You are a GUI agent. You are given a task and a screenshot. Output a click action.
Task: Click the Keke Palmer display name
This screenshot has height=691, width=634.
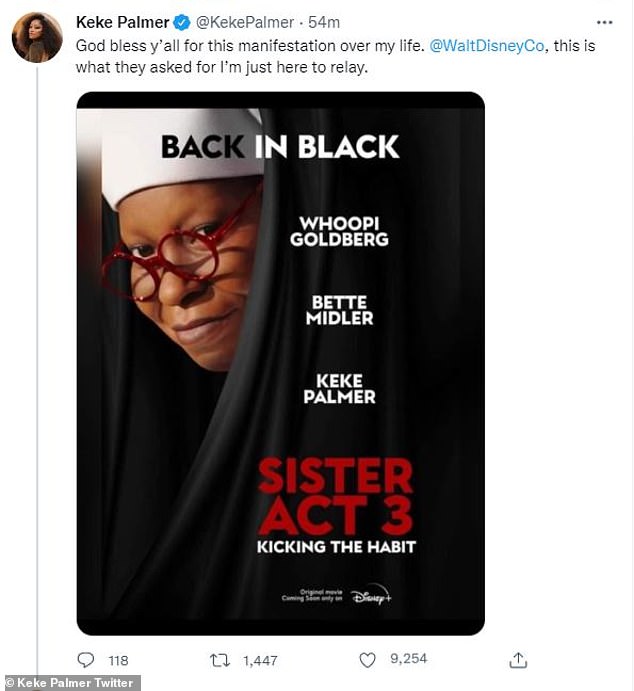point(122,22)
